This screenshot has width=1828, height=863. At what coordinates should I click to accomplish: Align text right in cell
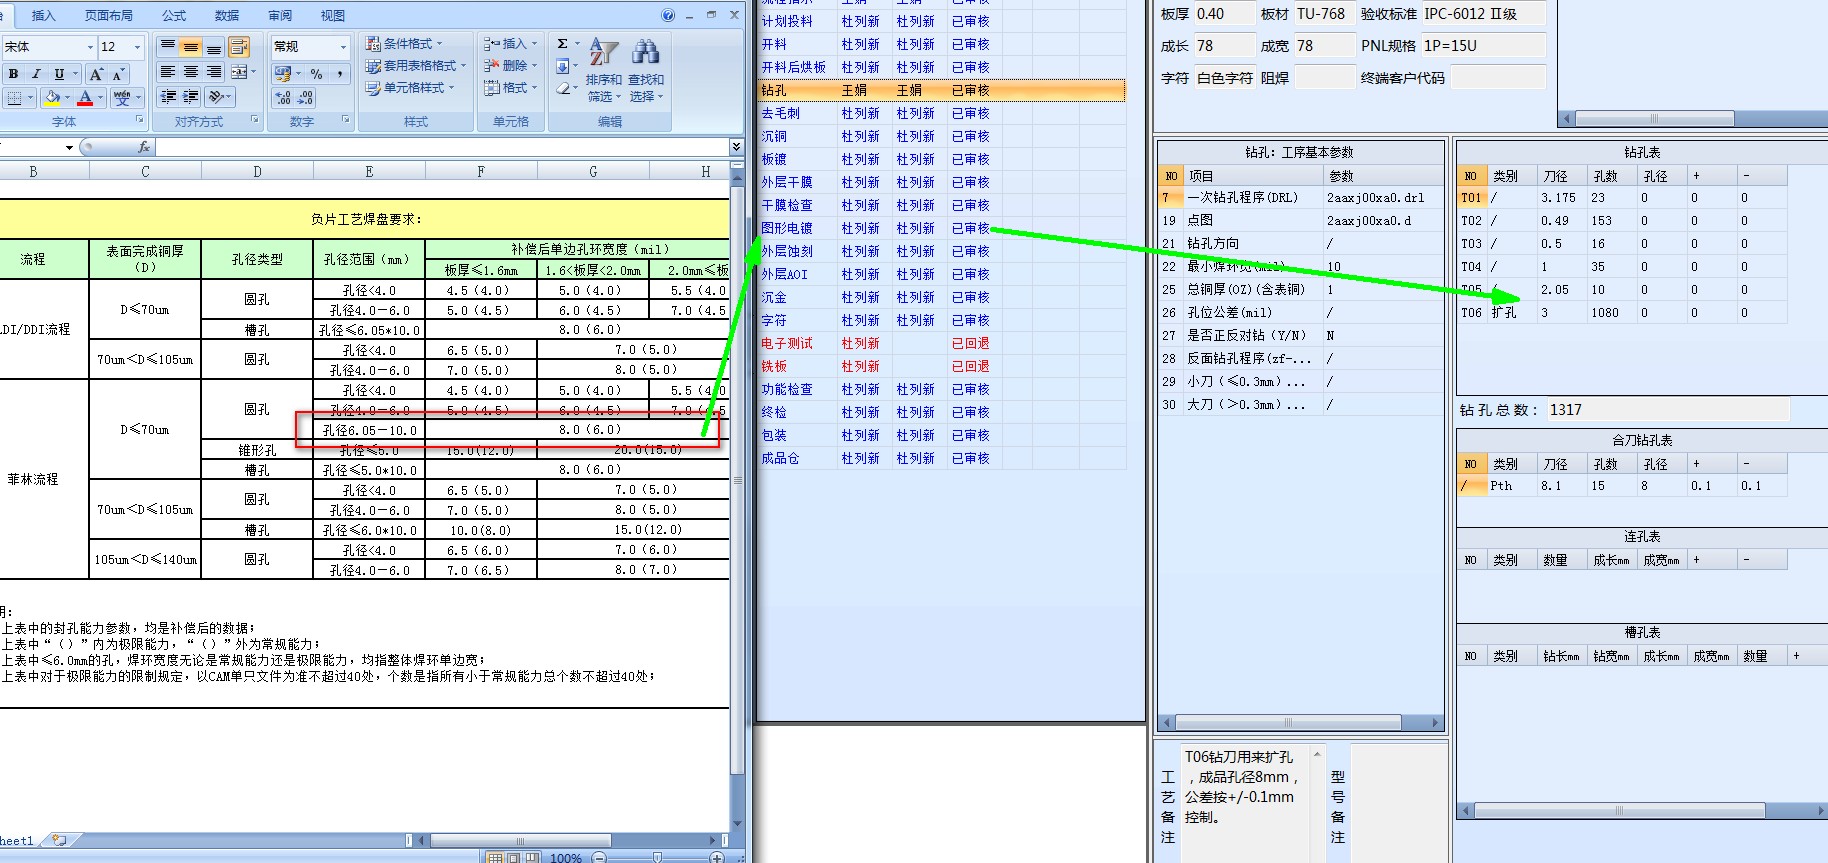214,72
